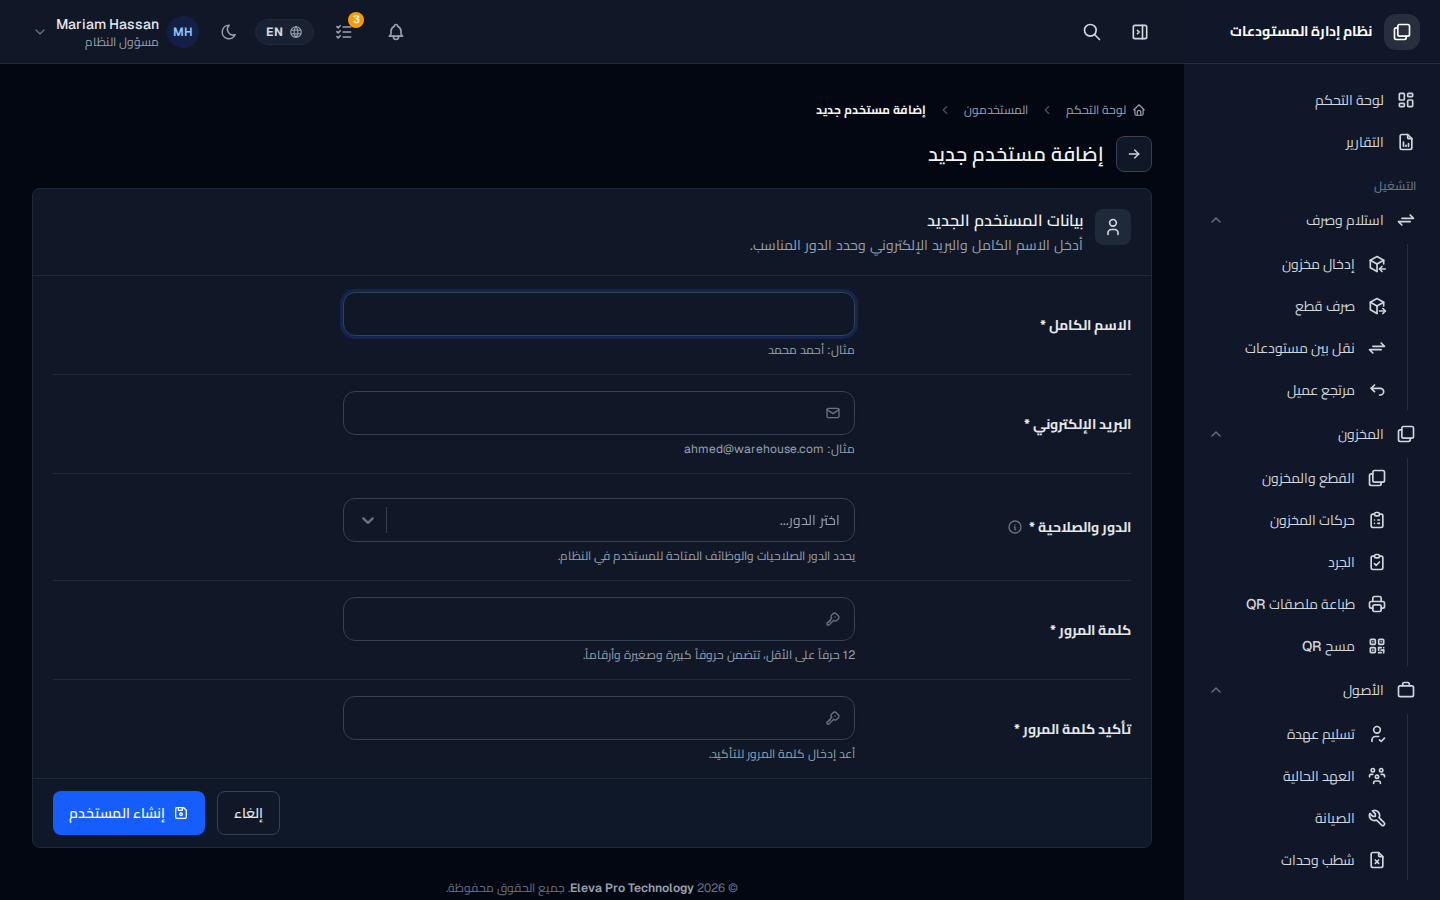Open the اختر الدور role dropdown
Image resolution: width=1440 pixels, height=900 pixels.
(x=599, y=520)
